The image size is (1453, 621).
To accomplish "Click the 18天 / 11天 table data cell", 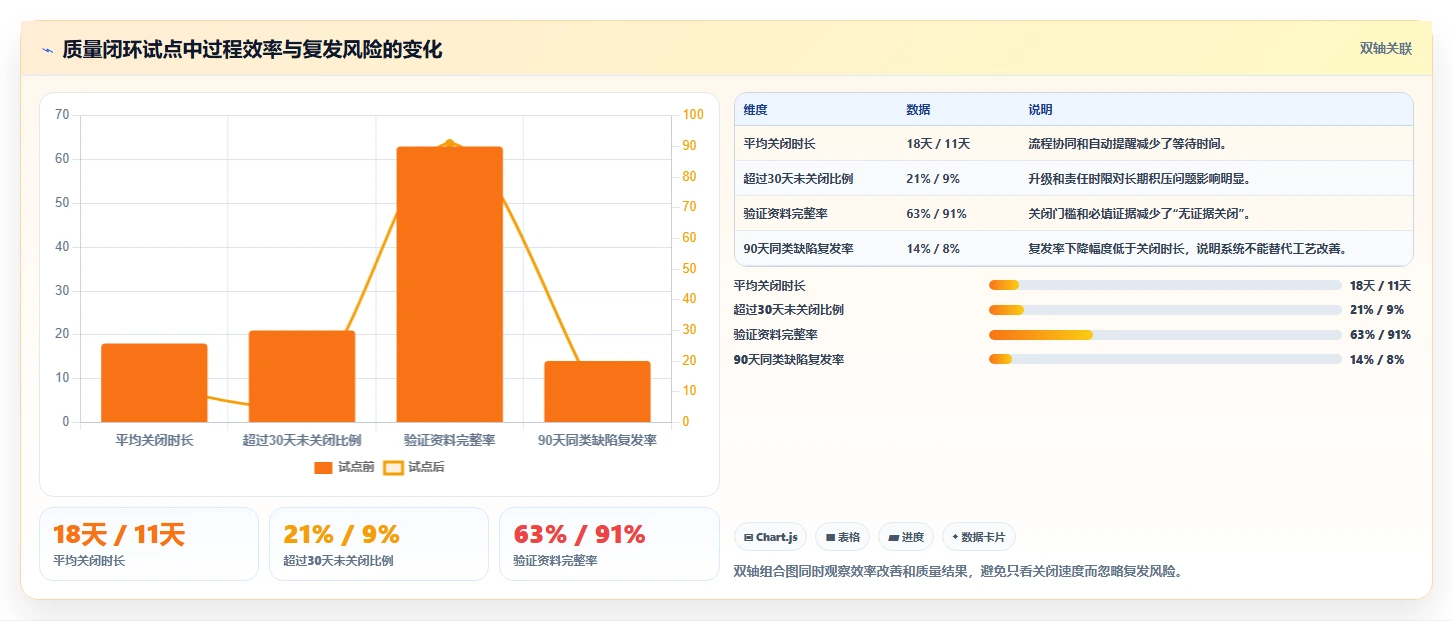I will [x=938, y=144].
